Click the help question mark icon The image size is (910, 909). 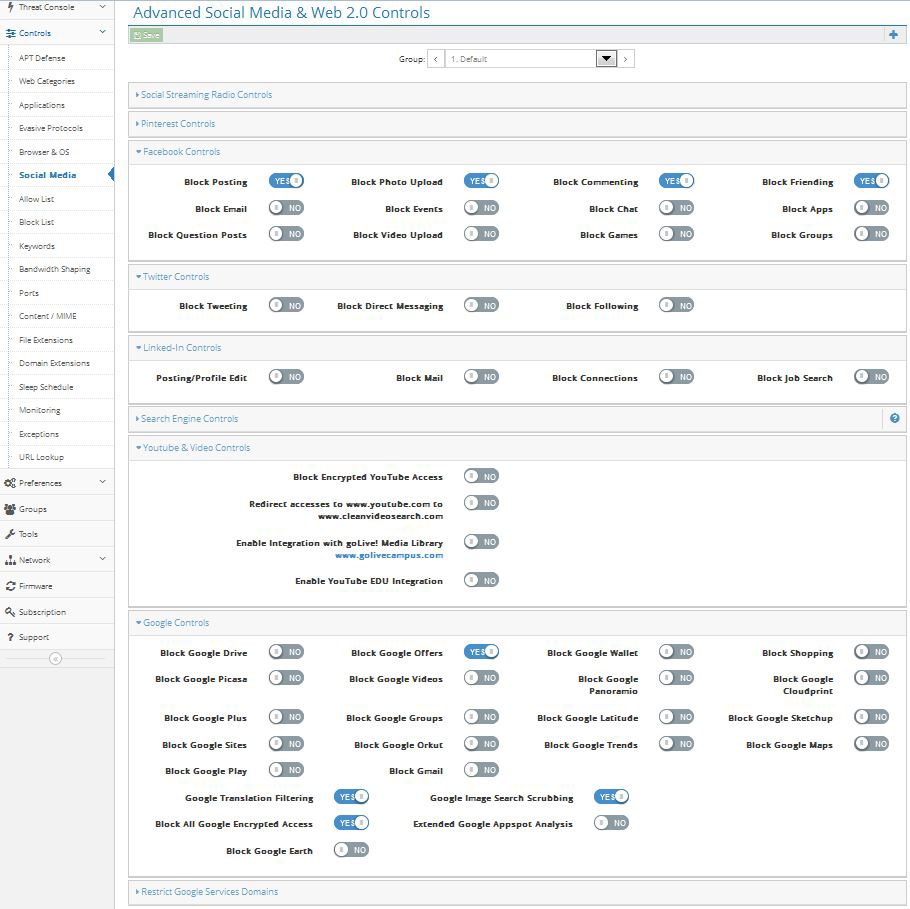(x=894, y=418)
